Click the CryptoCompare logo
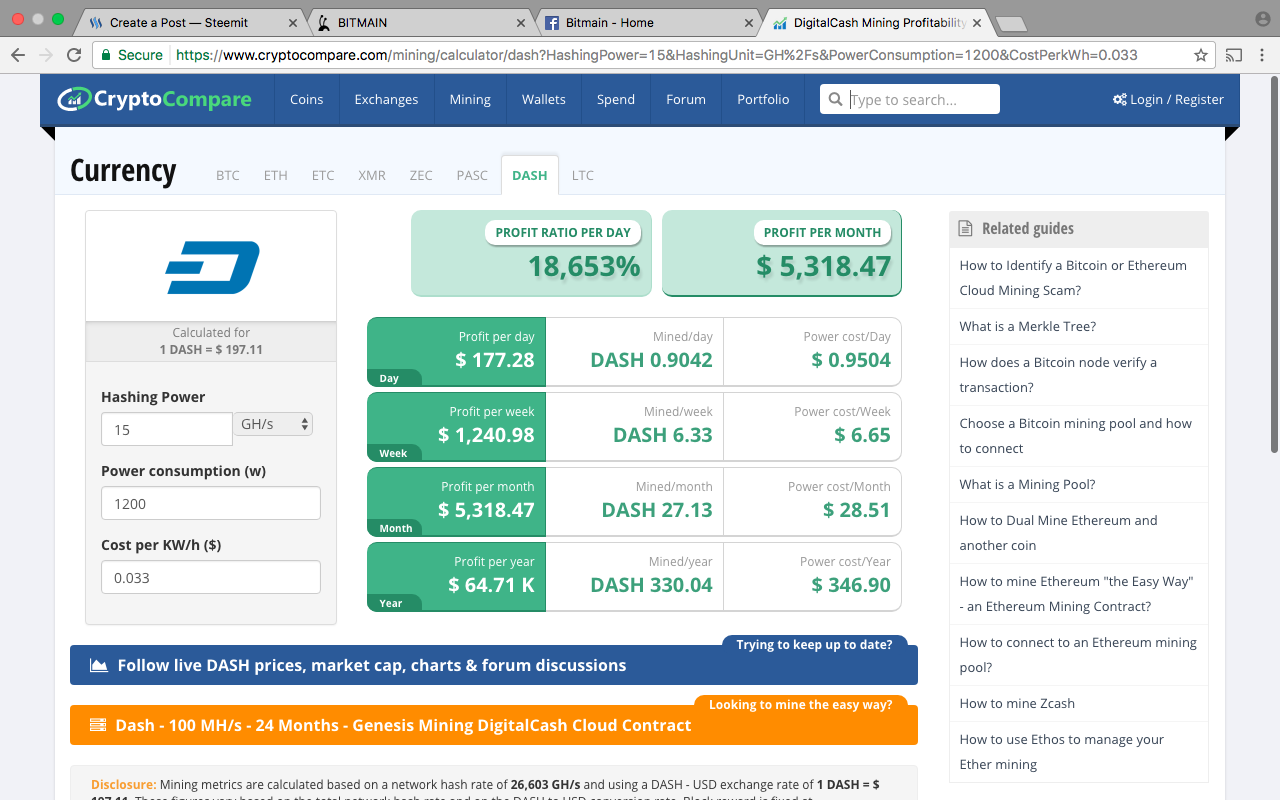Image resolution: width=1280 pixels, height=800 pixels. [x=154, y=99]
